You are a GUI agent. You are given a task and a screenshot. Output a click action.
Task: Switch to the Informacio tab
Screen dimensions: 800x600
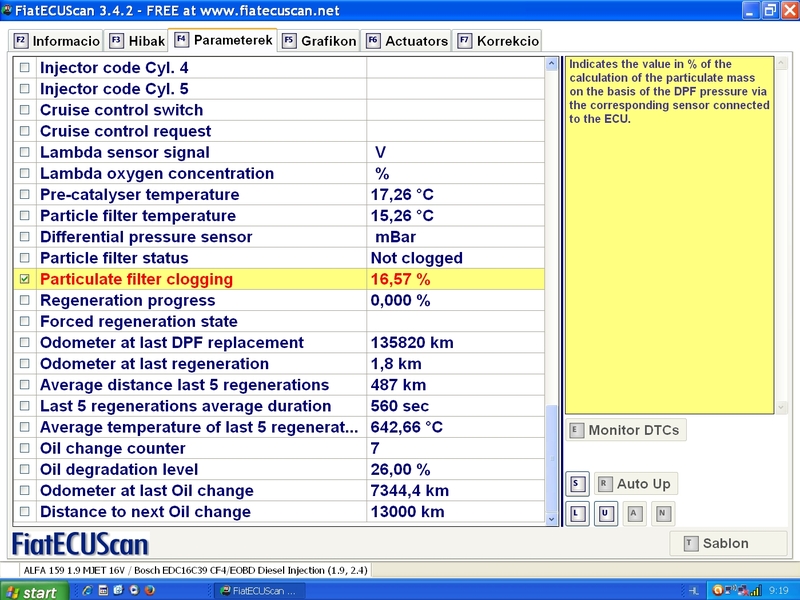click(x=56, y=41)
